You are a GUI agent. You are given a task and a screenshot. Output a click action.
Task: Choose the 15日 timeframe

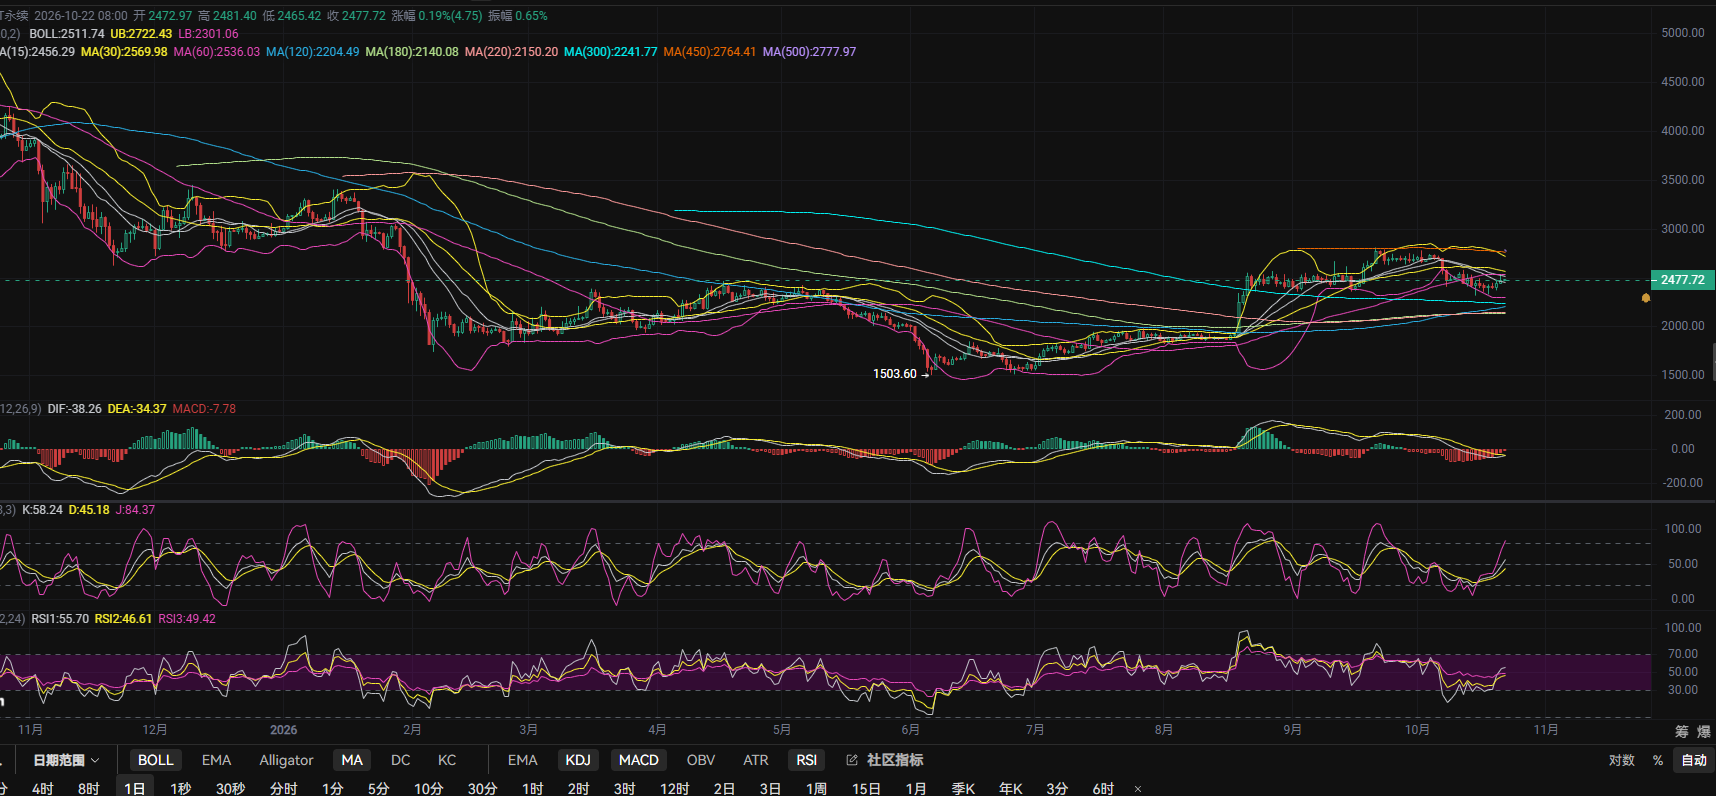click(867, 789)
